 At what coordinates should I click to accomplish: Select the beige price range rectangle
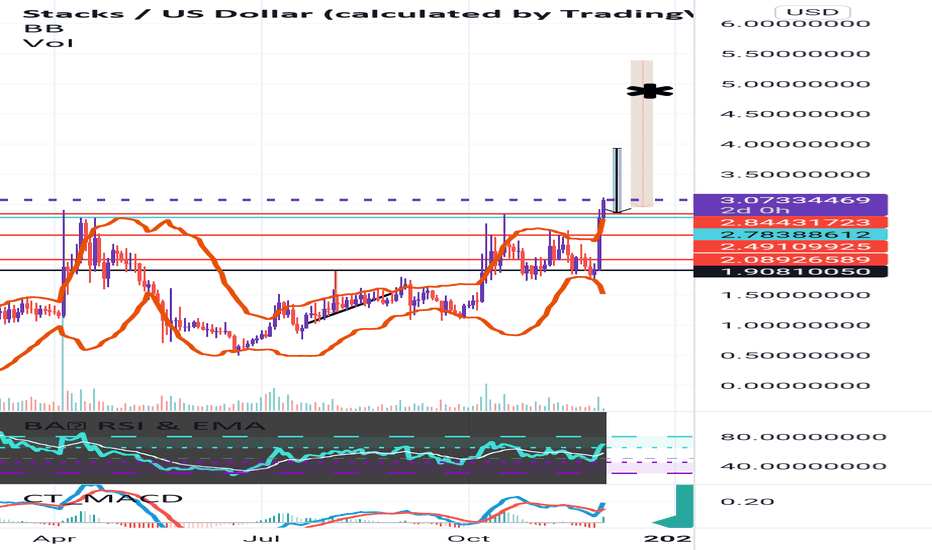[642, 133]
